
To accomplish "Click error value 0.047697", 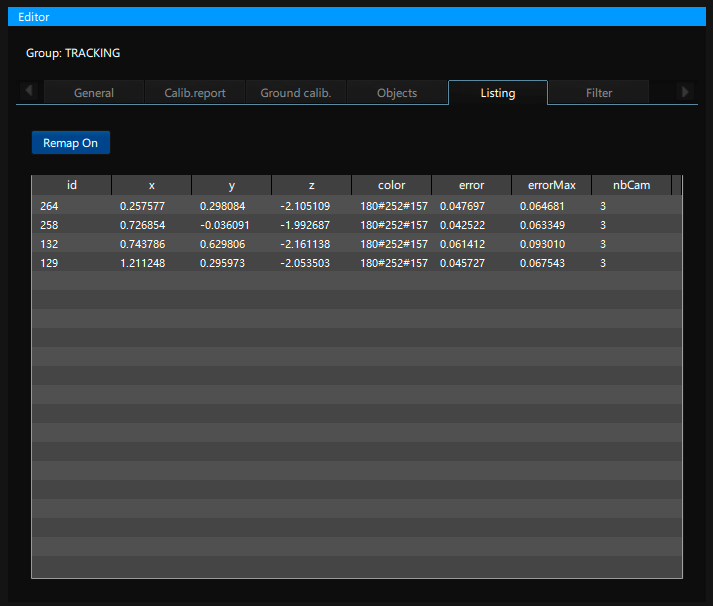I will point(462,206).
